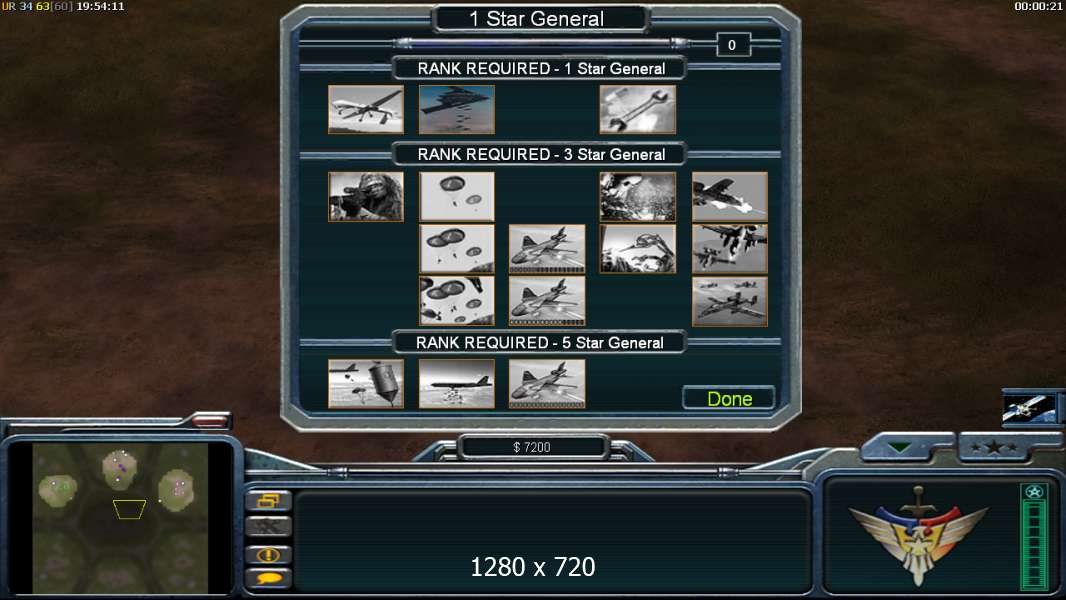
Task: Select the Fuel Air Bomb B-52 power
Action: 457,384
